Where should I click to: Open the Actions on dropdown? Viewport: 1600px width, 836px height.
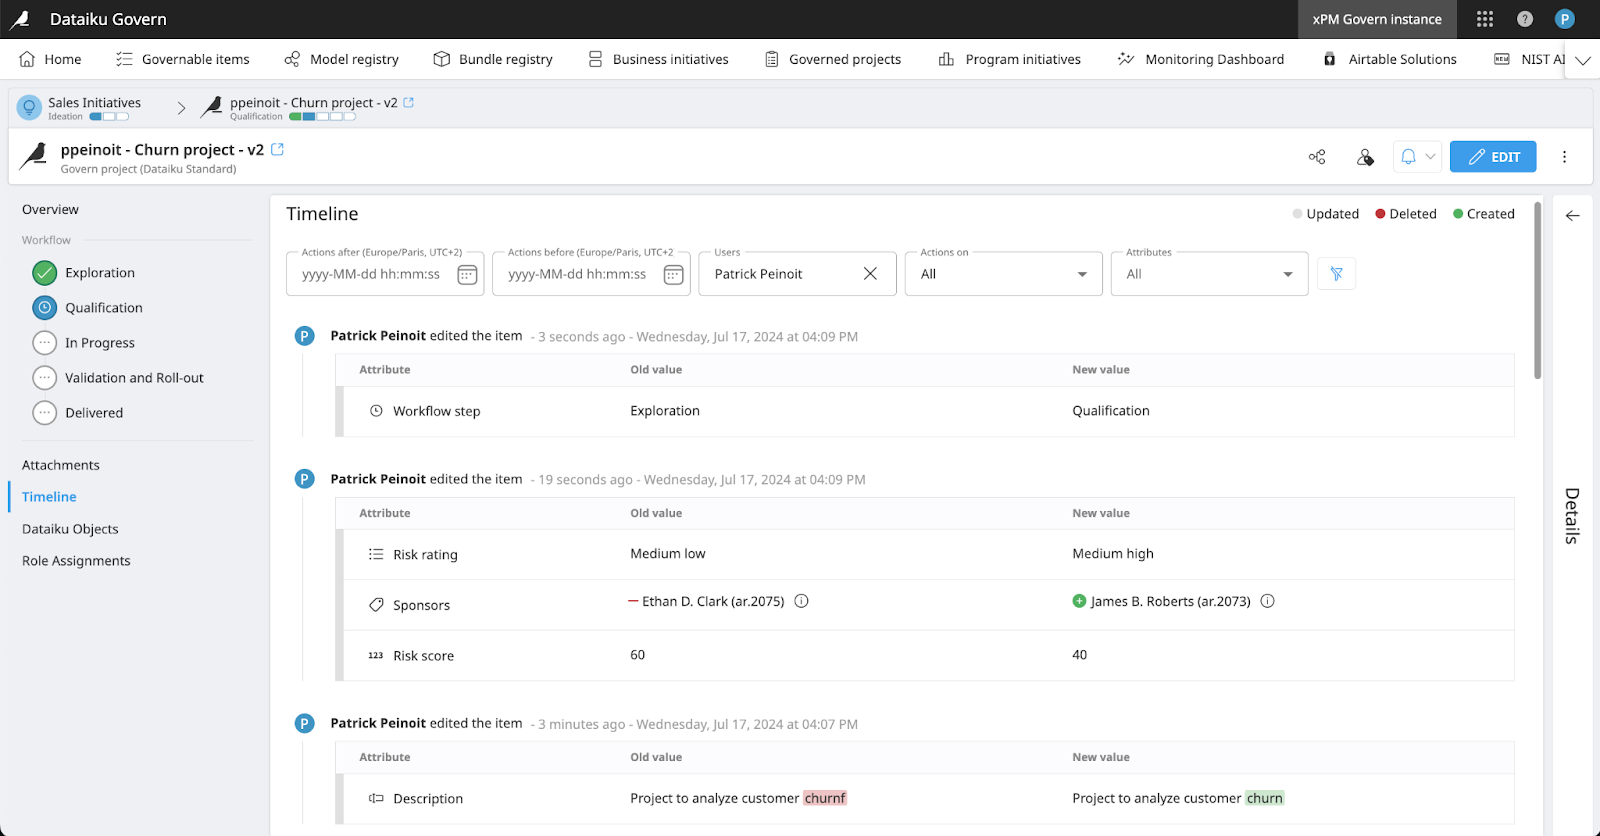tap(1003, 274)
